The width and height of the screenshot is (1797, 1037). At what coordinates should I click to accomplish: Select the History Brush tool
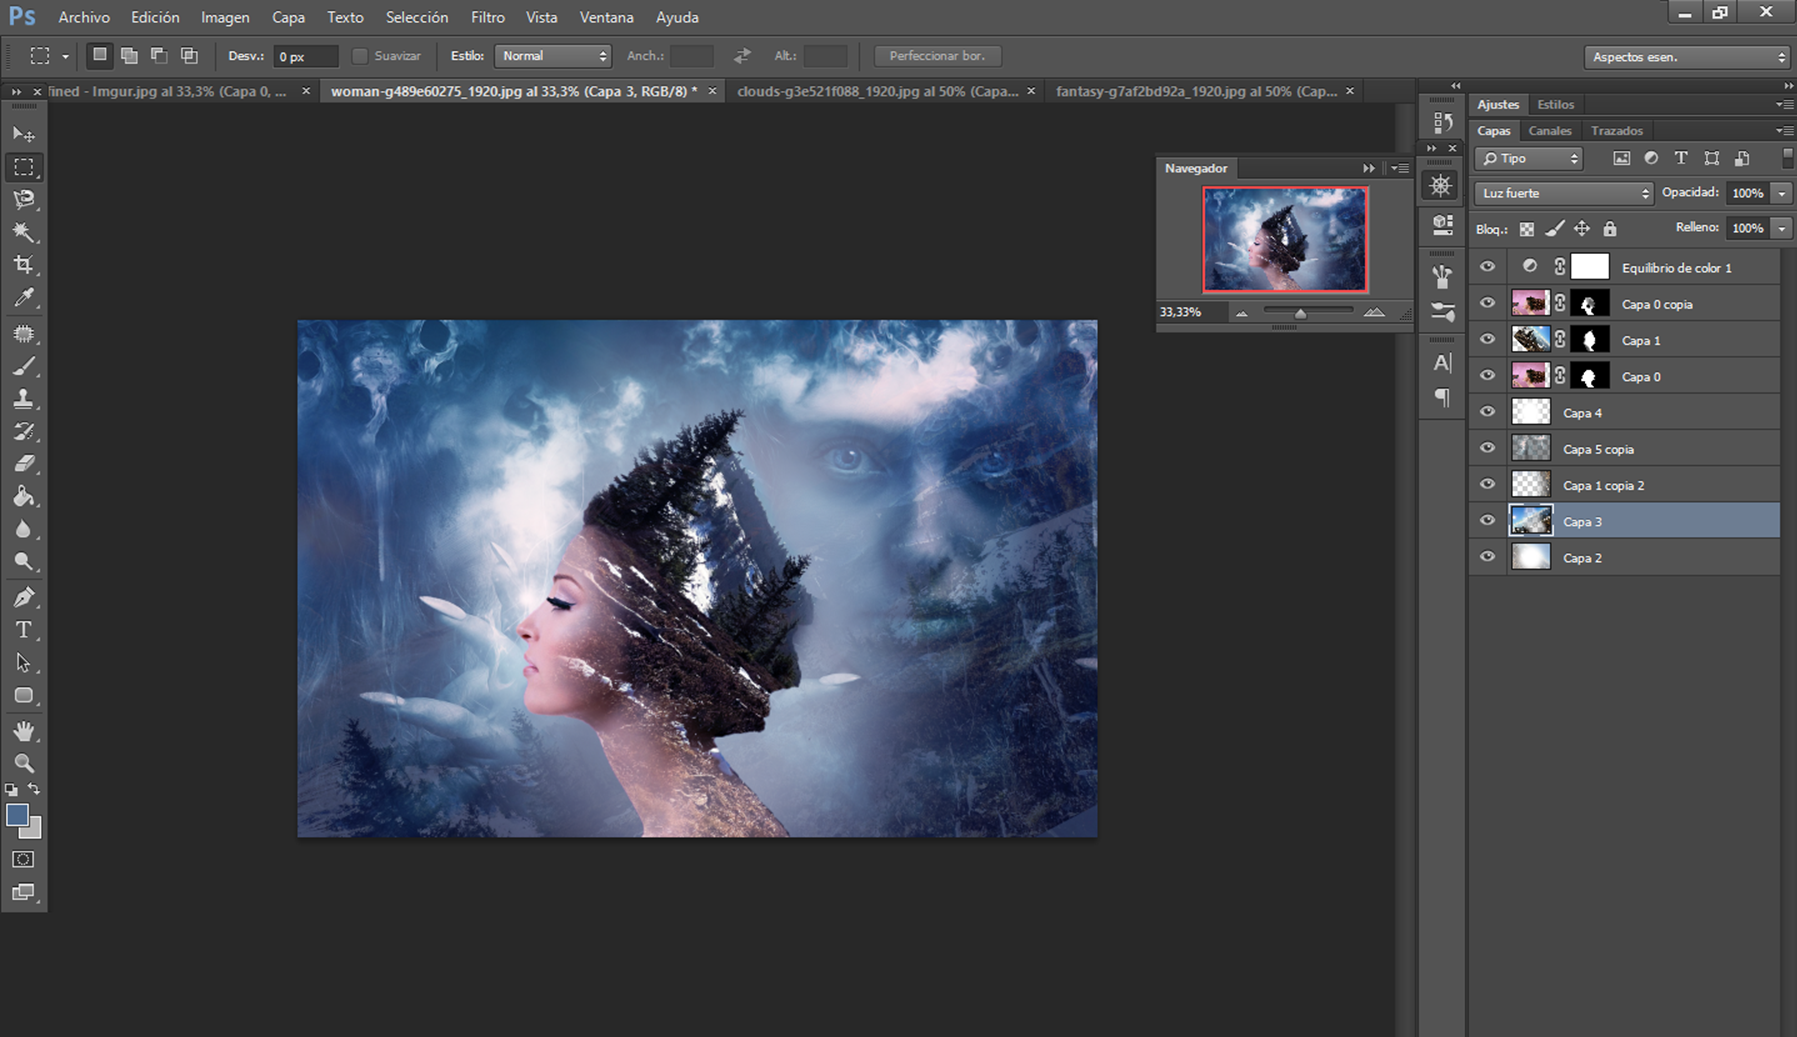[24, 431]
